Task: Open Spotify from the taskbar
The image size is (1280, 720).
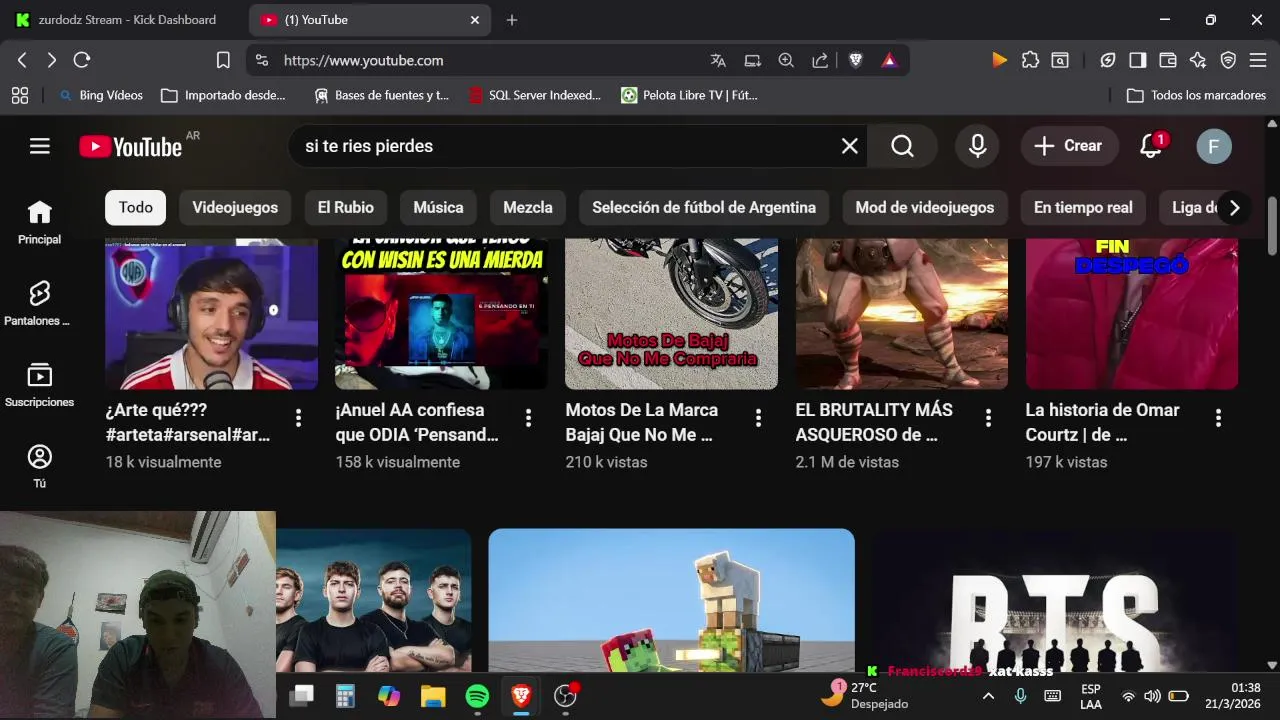Action: pos(477,696)
